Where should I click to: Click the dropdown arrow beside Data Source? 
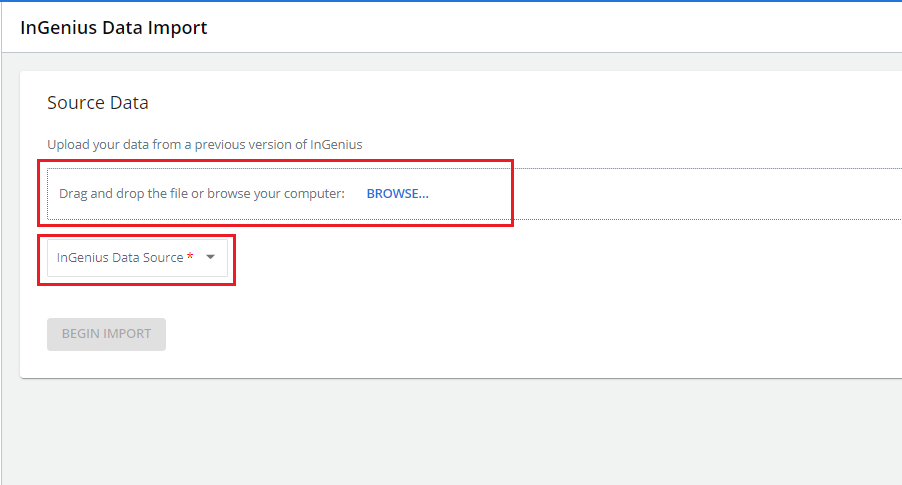(x=210, y=257)
